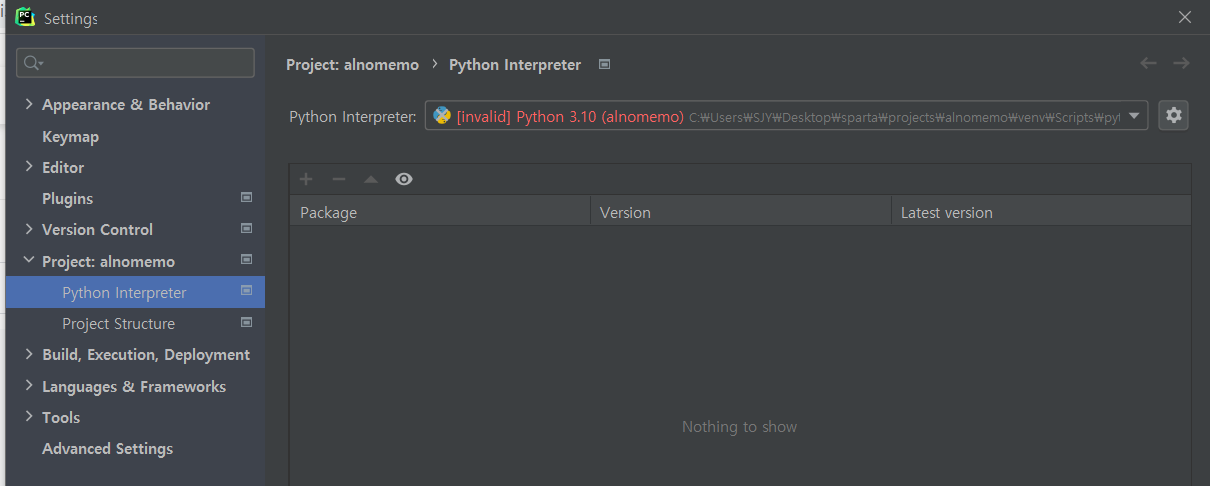Click the interpreter settings gear button
This screenshot has width=1210, height=486.
pyautogui.click(x=1174, y=116)
